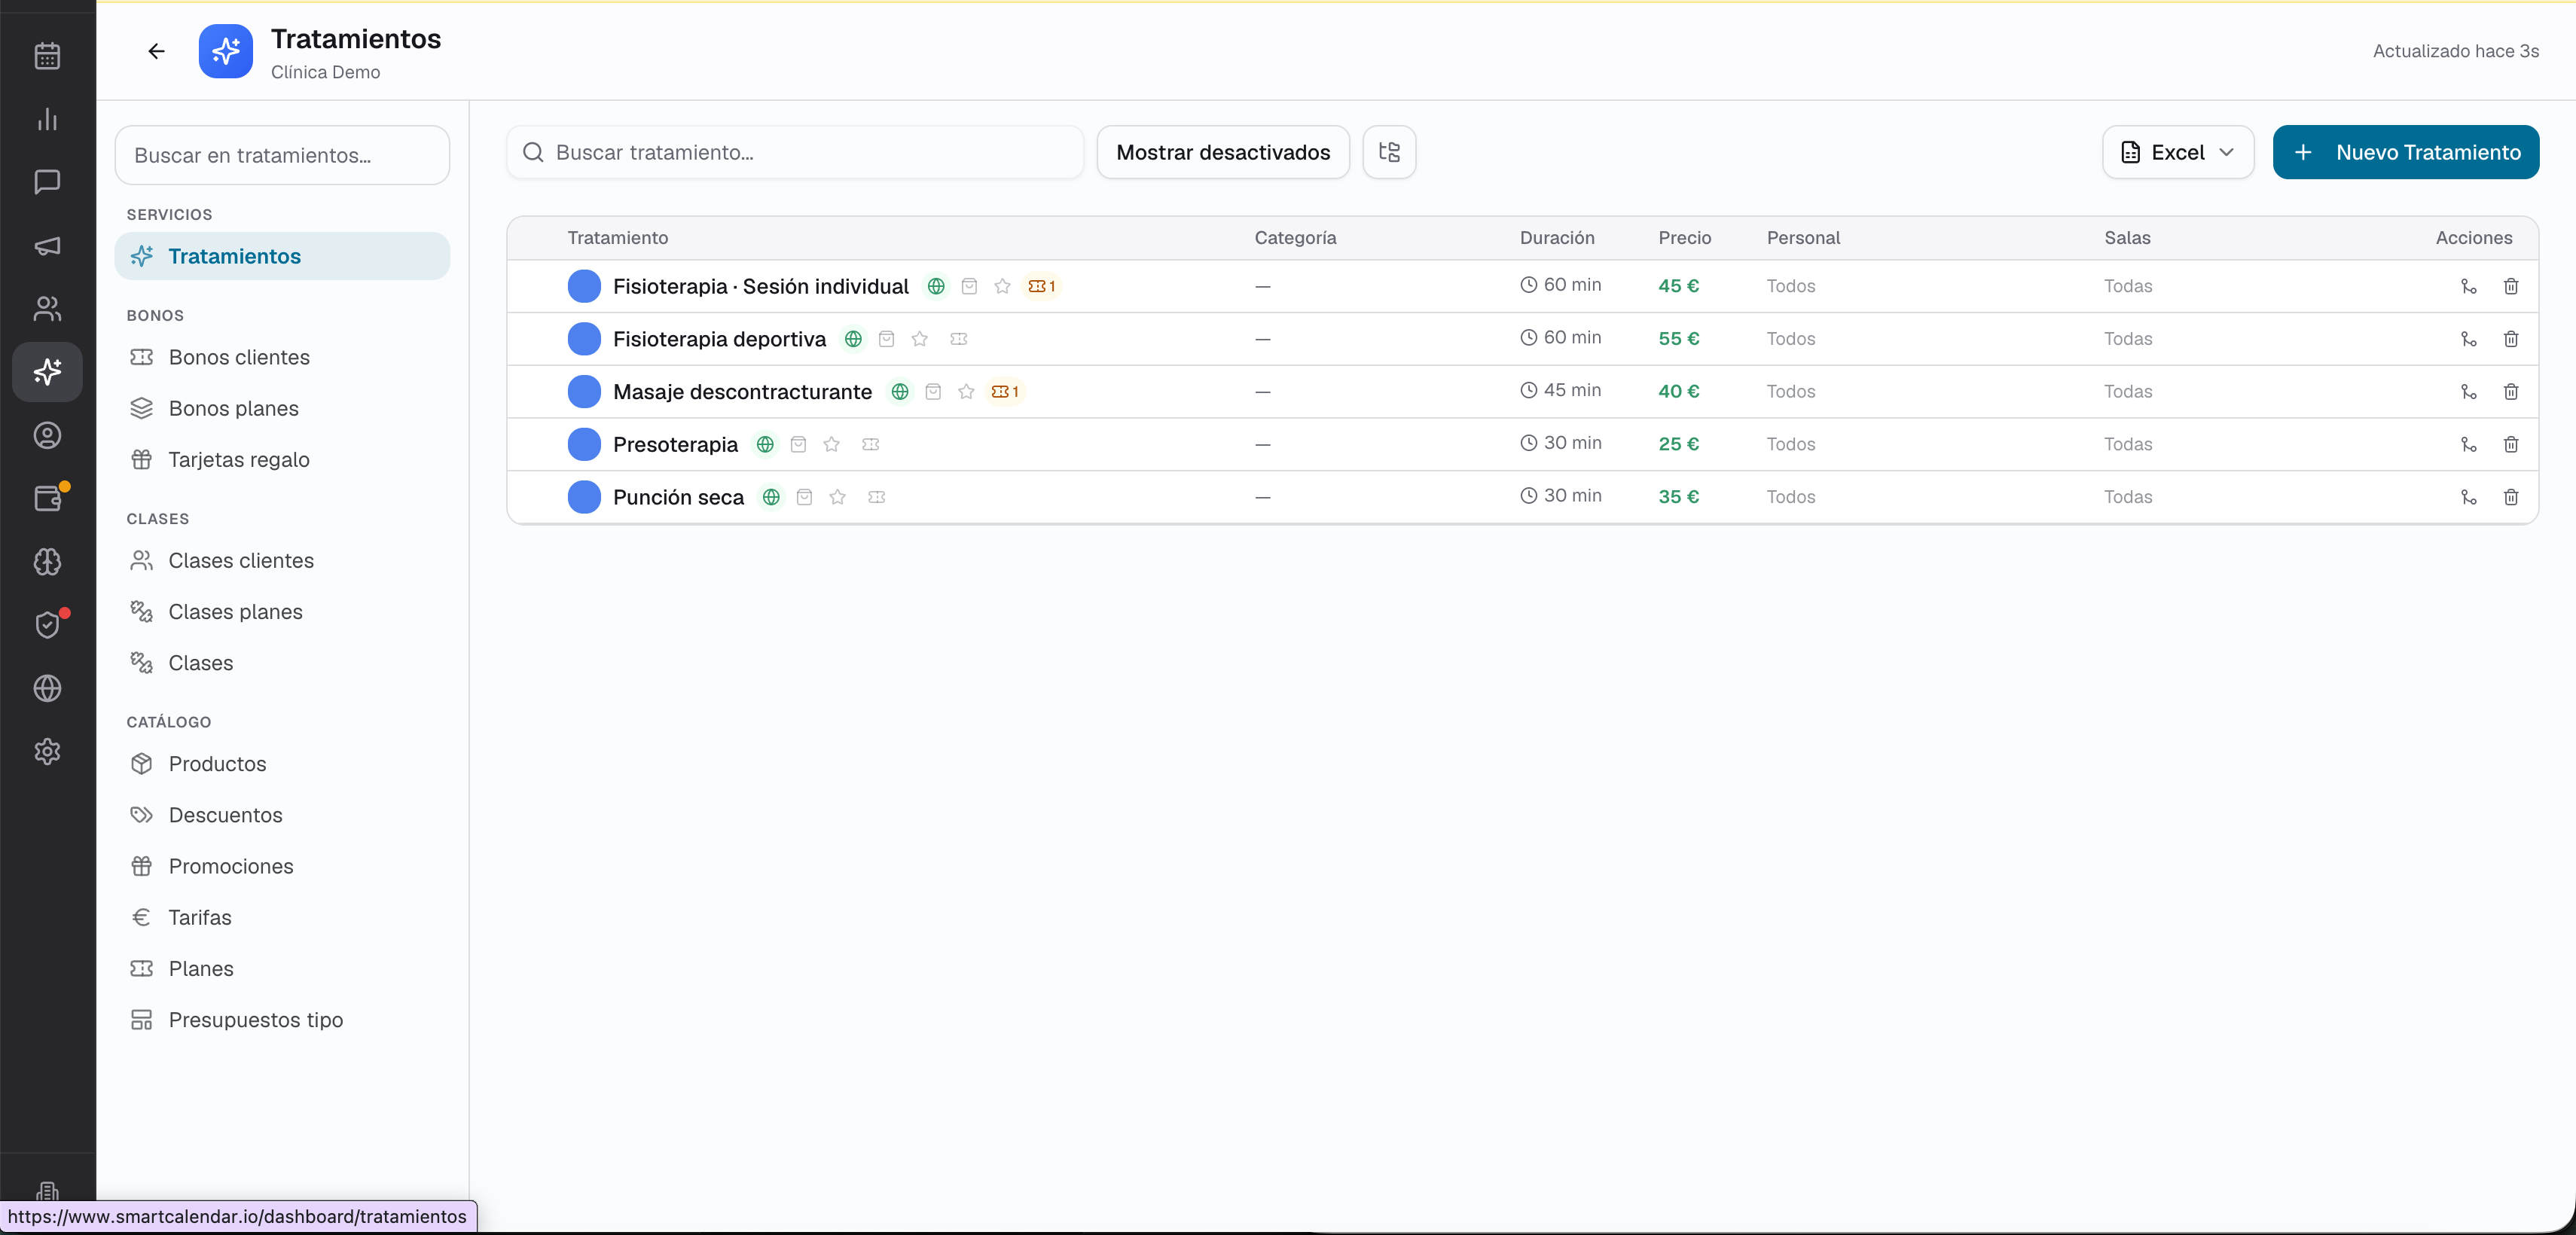This screenshot has width=2576, height=1235.
Task: Delete the Fisioterapia deportiva treatment
Action: pyautogui.click(x=2511, y=339)
